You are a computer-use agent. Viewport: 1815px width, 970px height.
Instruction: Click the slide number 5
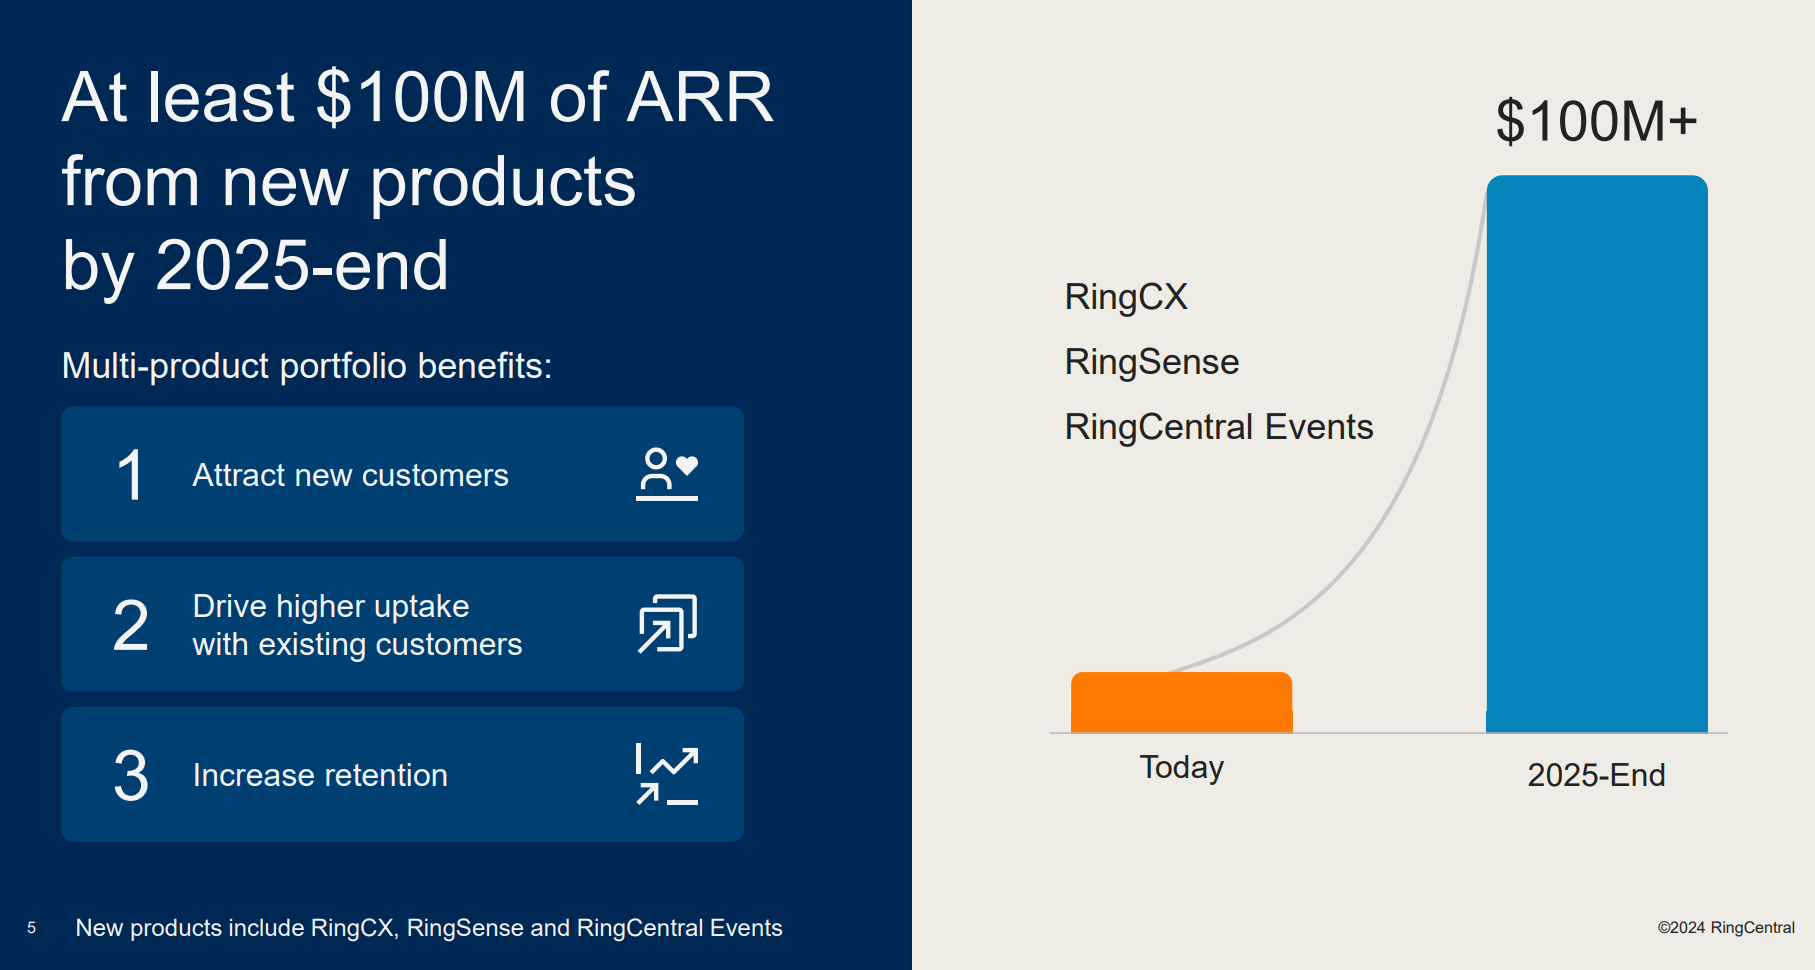pyautogui.click(x=32, y=928)
